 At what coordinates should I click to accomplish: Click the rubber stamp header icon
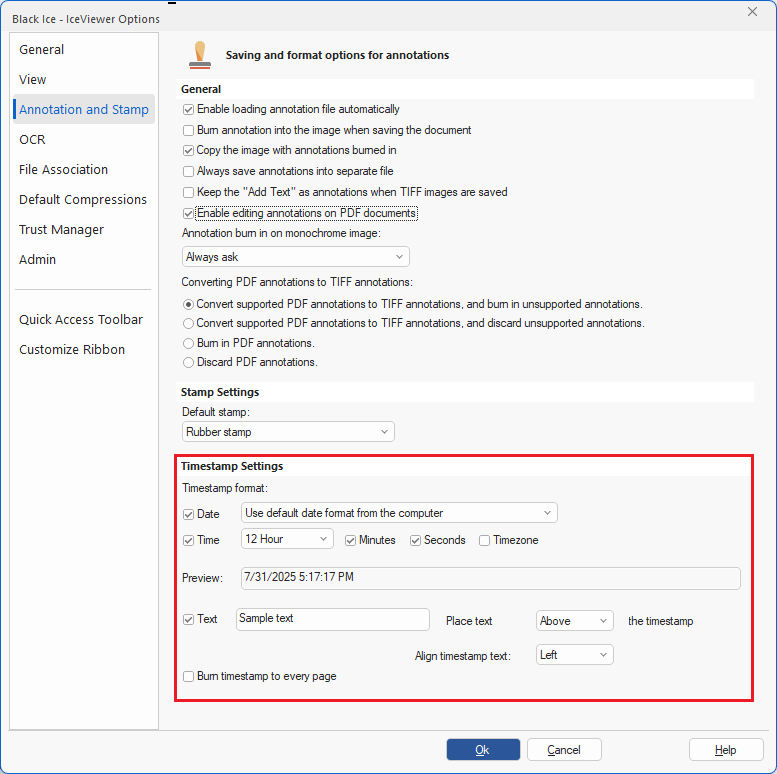200,55
